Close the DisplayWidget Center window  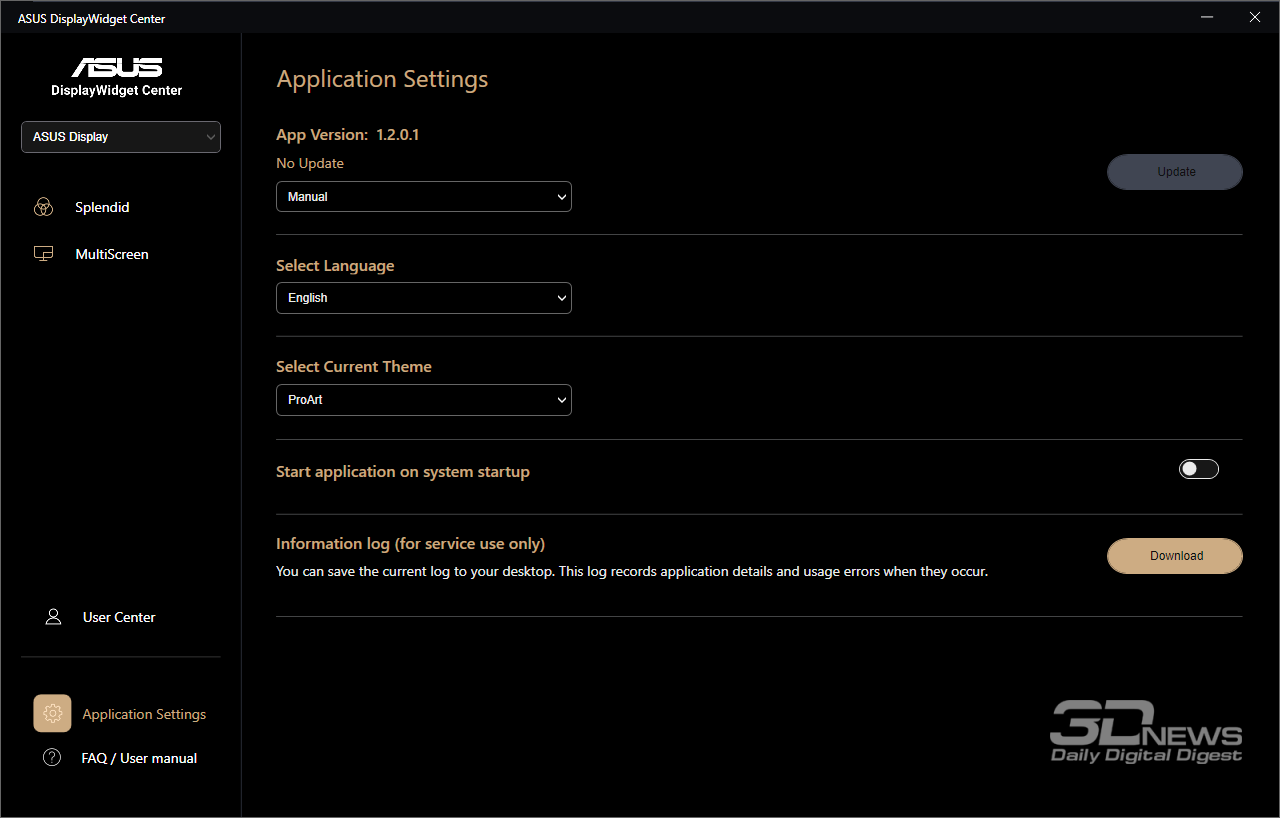point(1255,17)
